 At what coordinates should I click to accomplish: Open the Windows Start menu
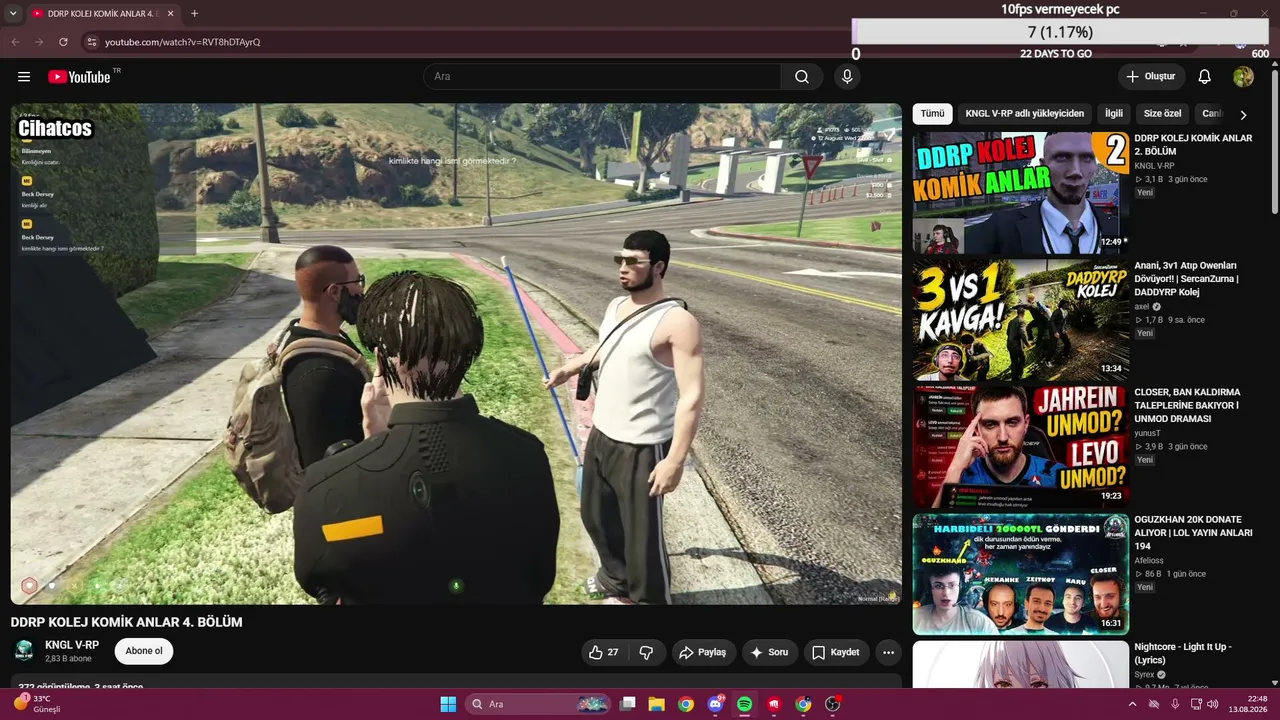(448, 704)
